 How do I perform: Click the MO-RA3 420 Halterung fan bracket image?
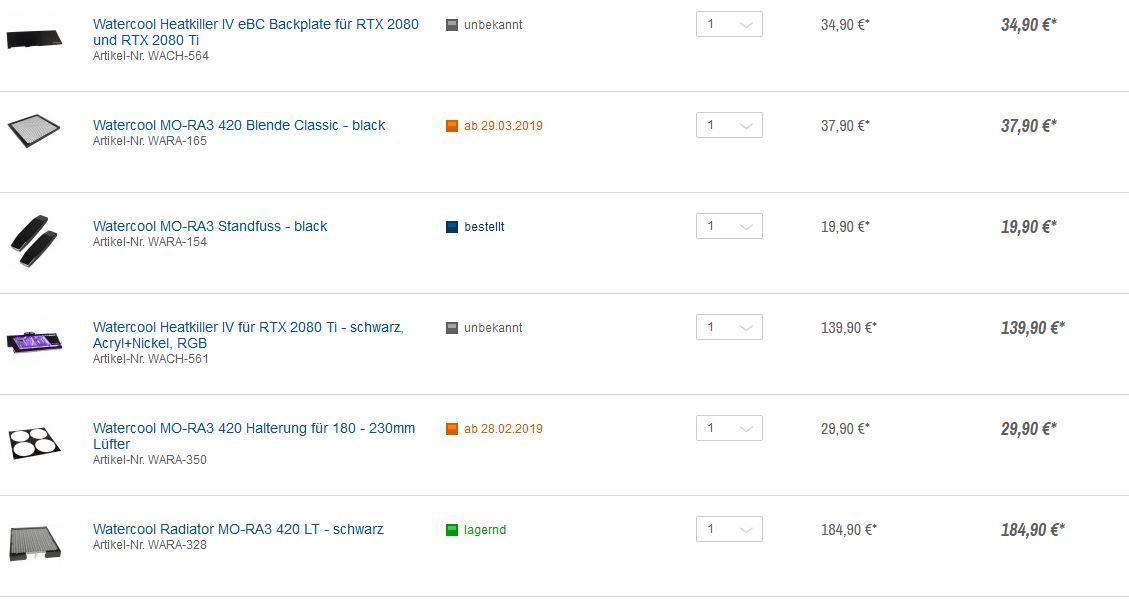click(x=34, y=442)
